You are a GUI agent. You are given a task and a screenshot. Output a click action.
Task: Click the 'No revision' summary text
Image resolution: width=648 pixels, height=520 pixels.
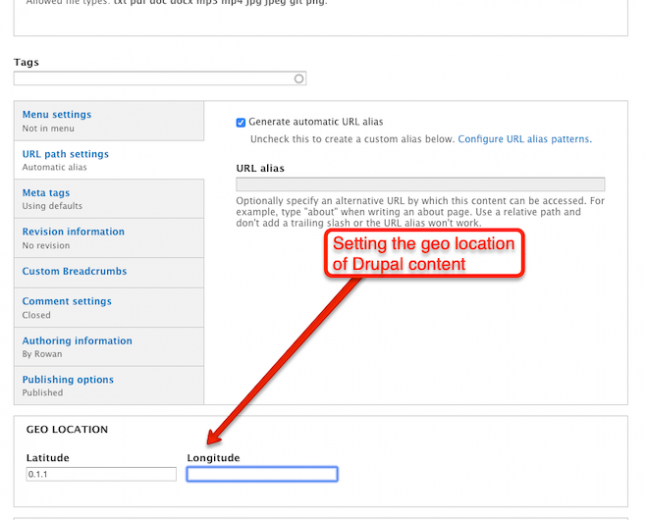pos(46,246)
